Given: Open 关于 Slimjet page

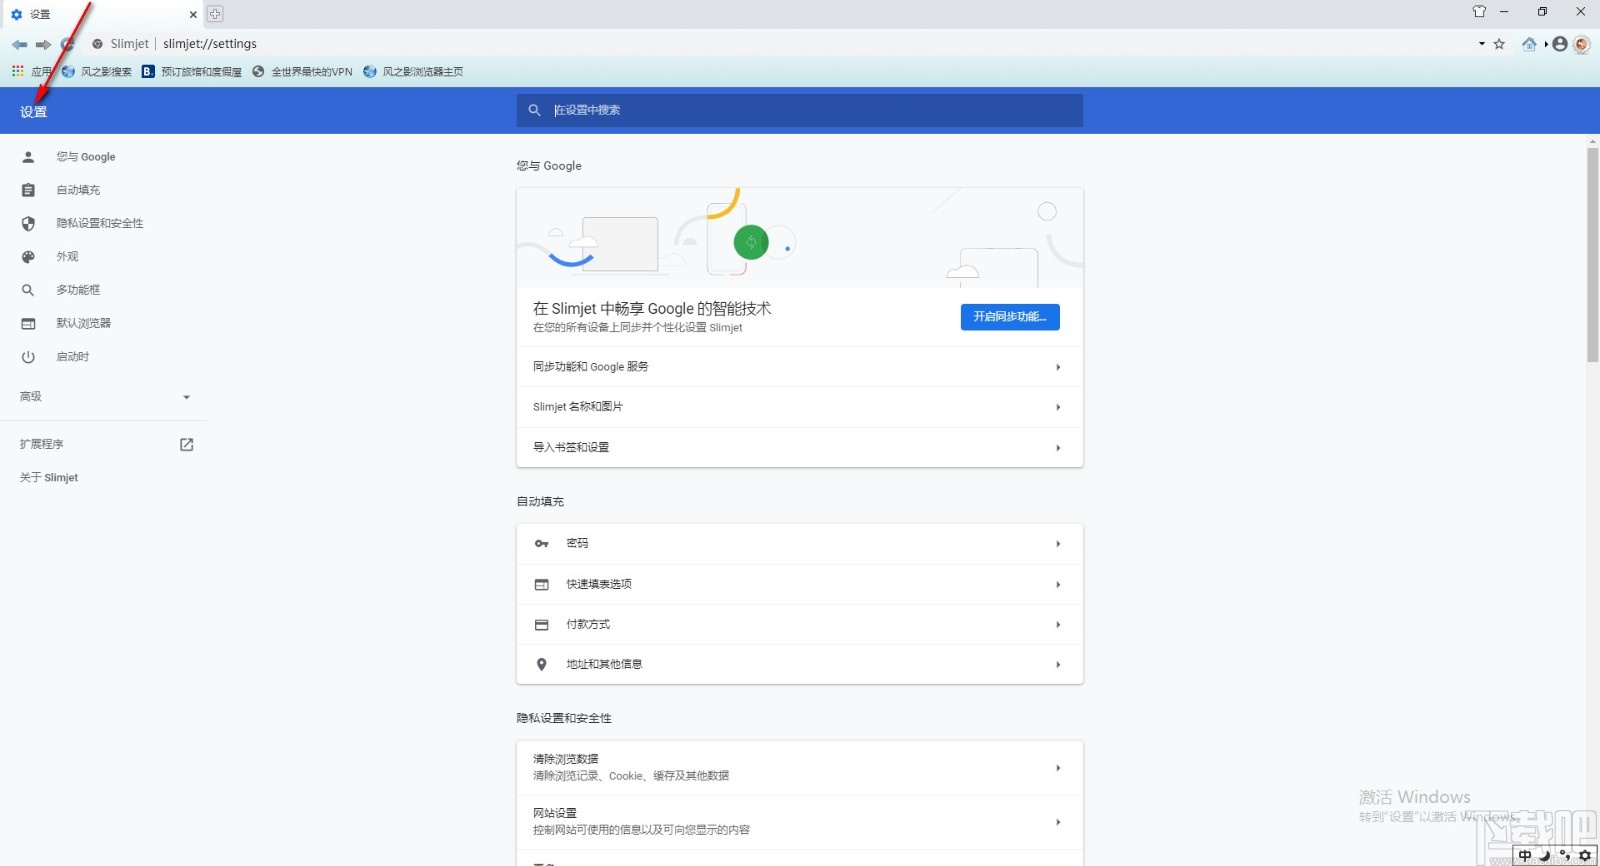Looking at the screenshot, I should point(49,478).
